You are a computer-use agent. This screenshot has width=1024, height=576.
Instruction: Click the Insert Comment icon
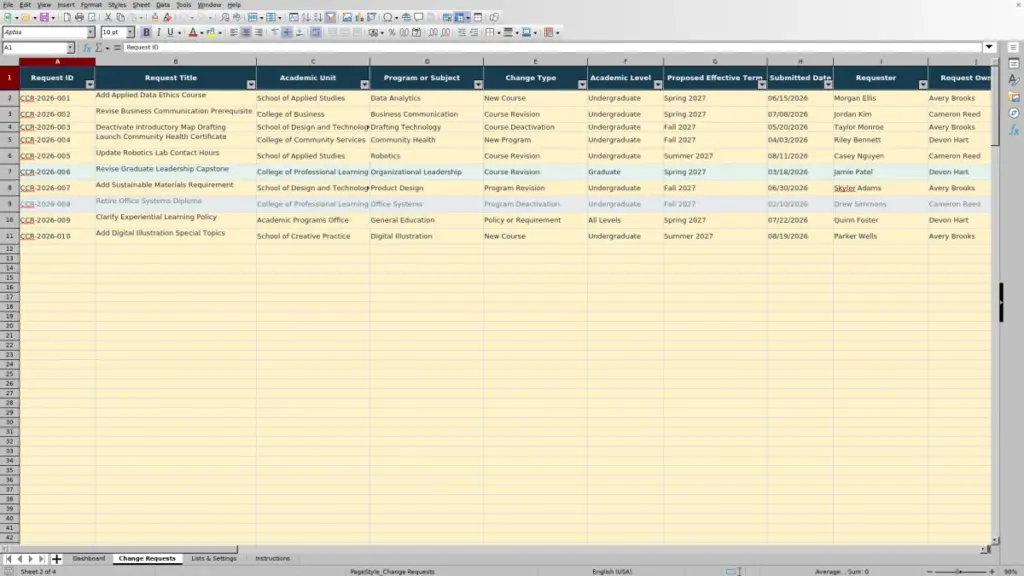pyautogui.click(x=419, y=17)
